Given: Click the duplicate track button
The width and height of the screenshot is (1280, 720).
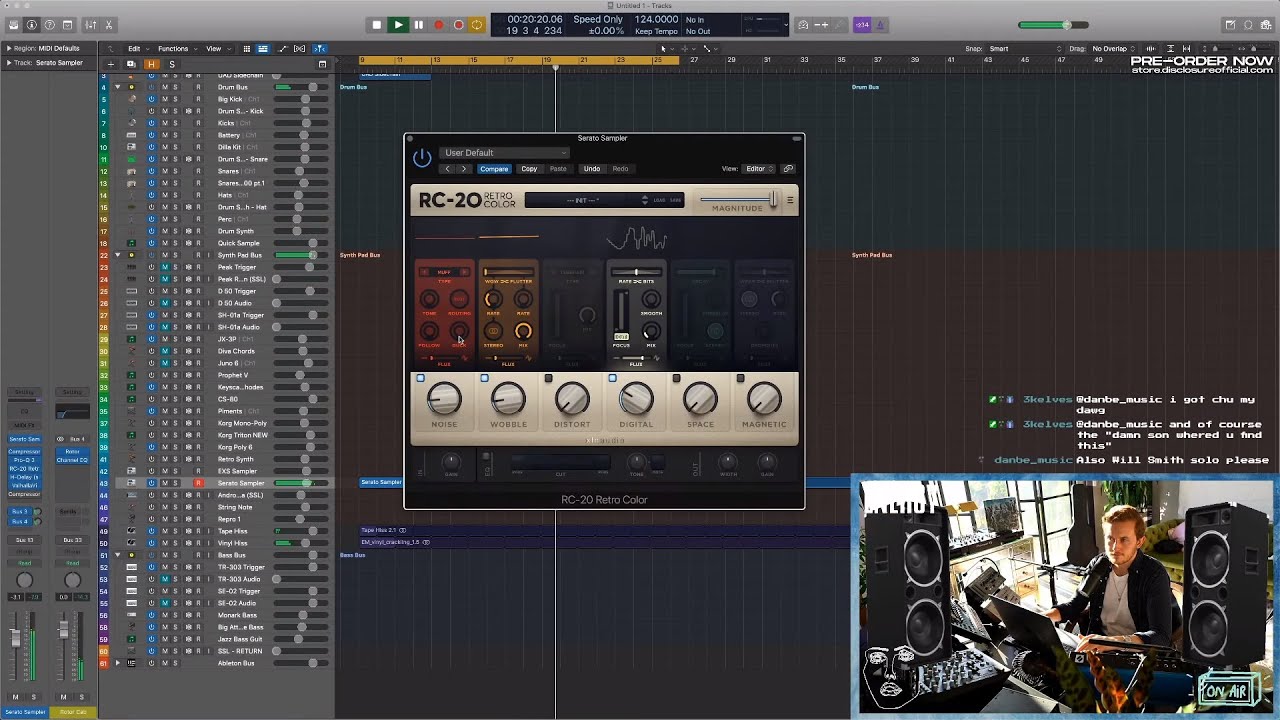Looking at the screenshot, I should point(131,64).
